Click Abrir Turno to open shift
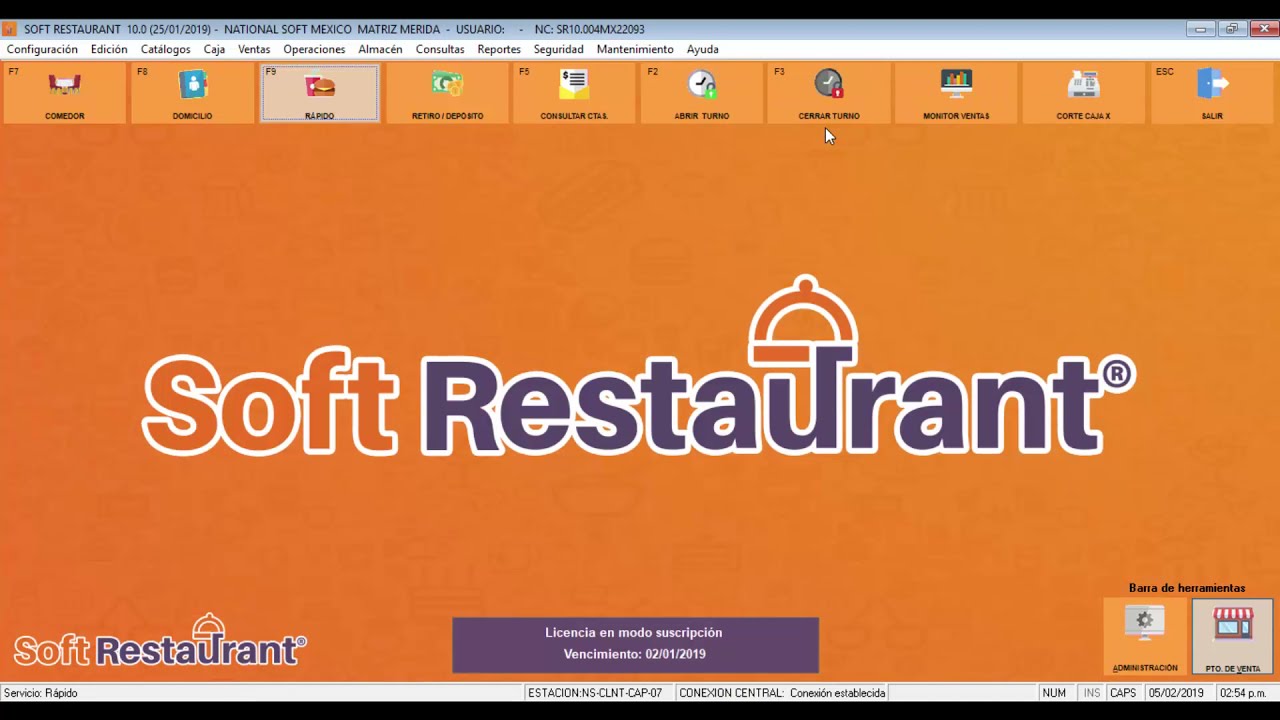The width and height of the screenshot is (1280, 720). click(x=702, y=93)
